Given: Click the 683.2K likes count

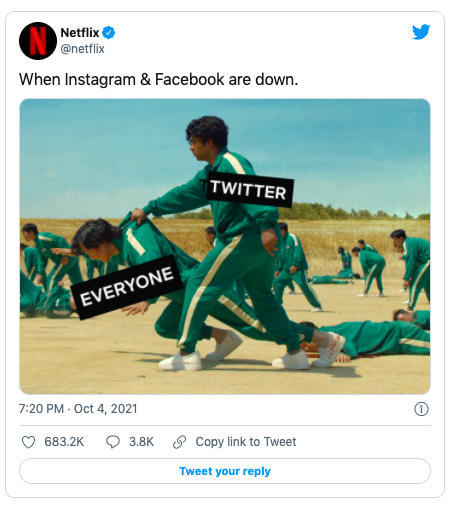Looking at the screenshot, I should pyautogui.click(x=64, y=442).
